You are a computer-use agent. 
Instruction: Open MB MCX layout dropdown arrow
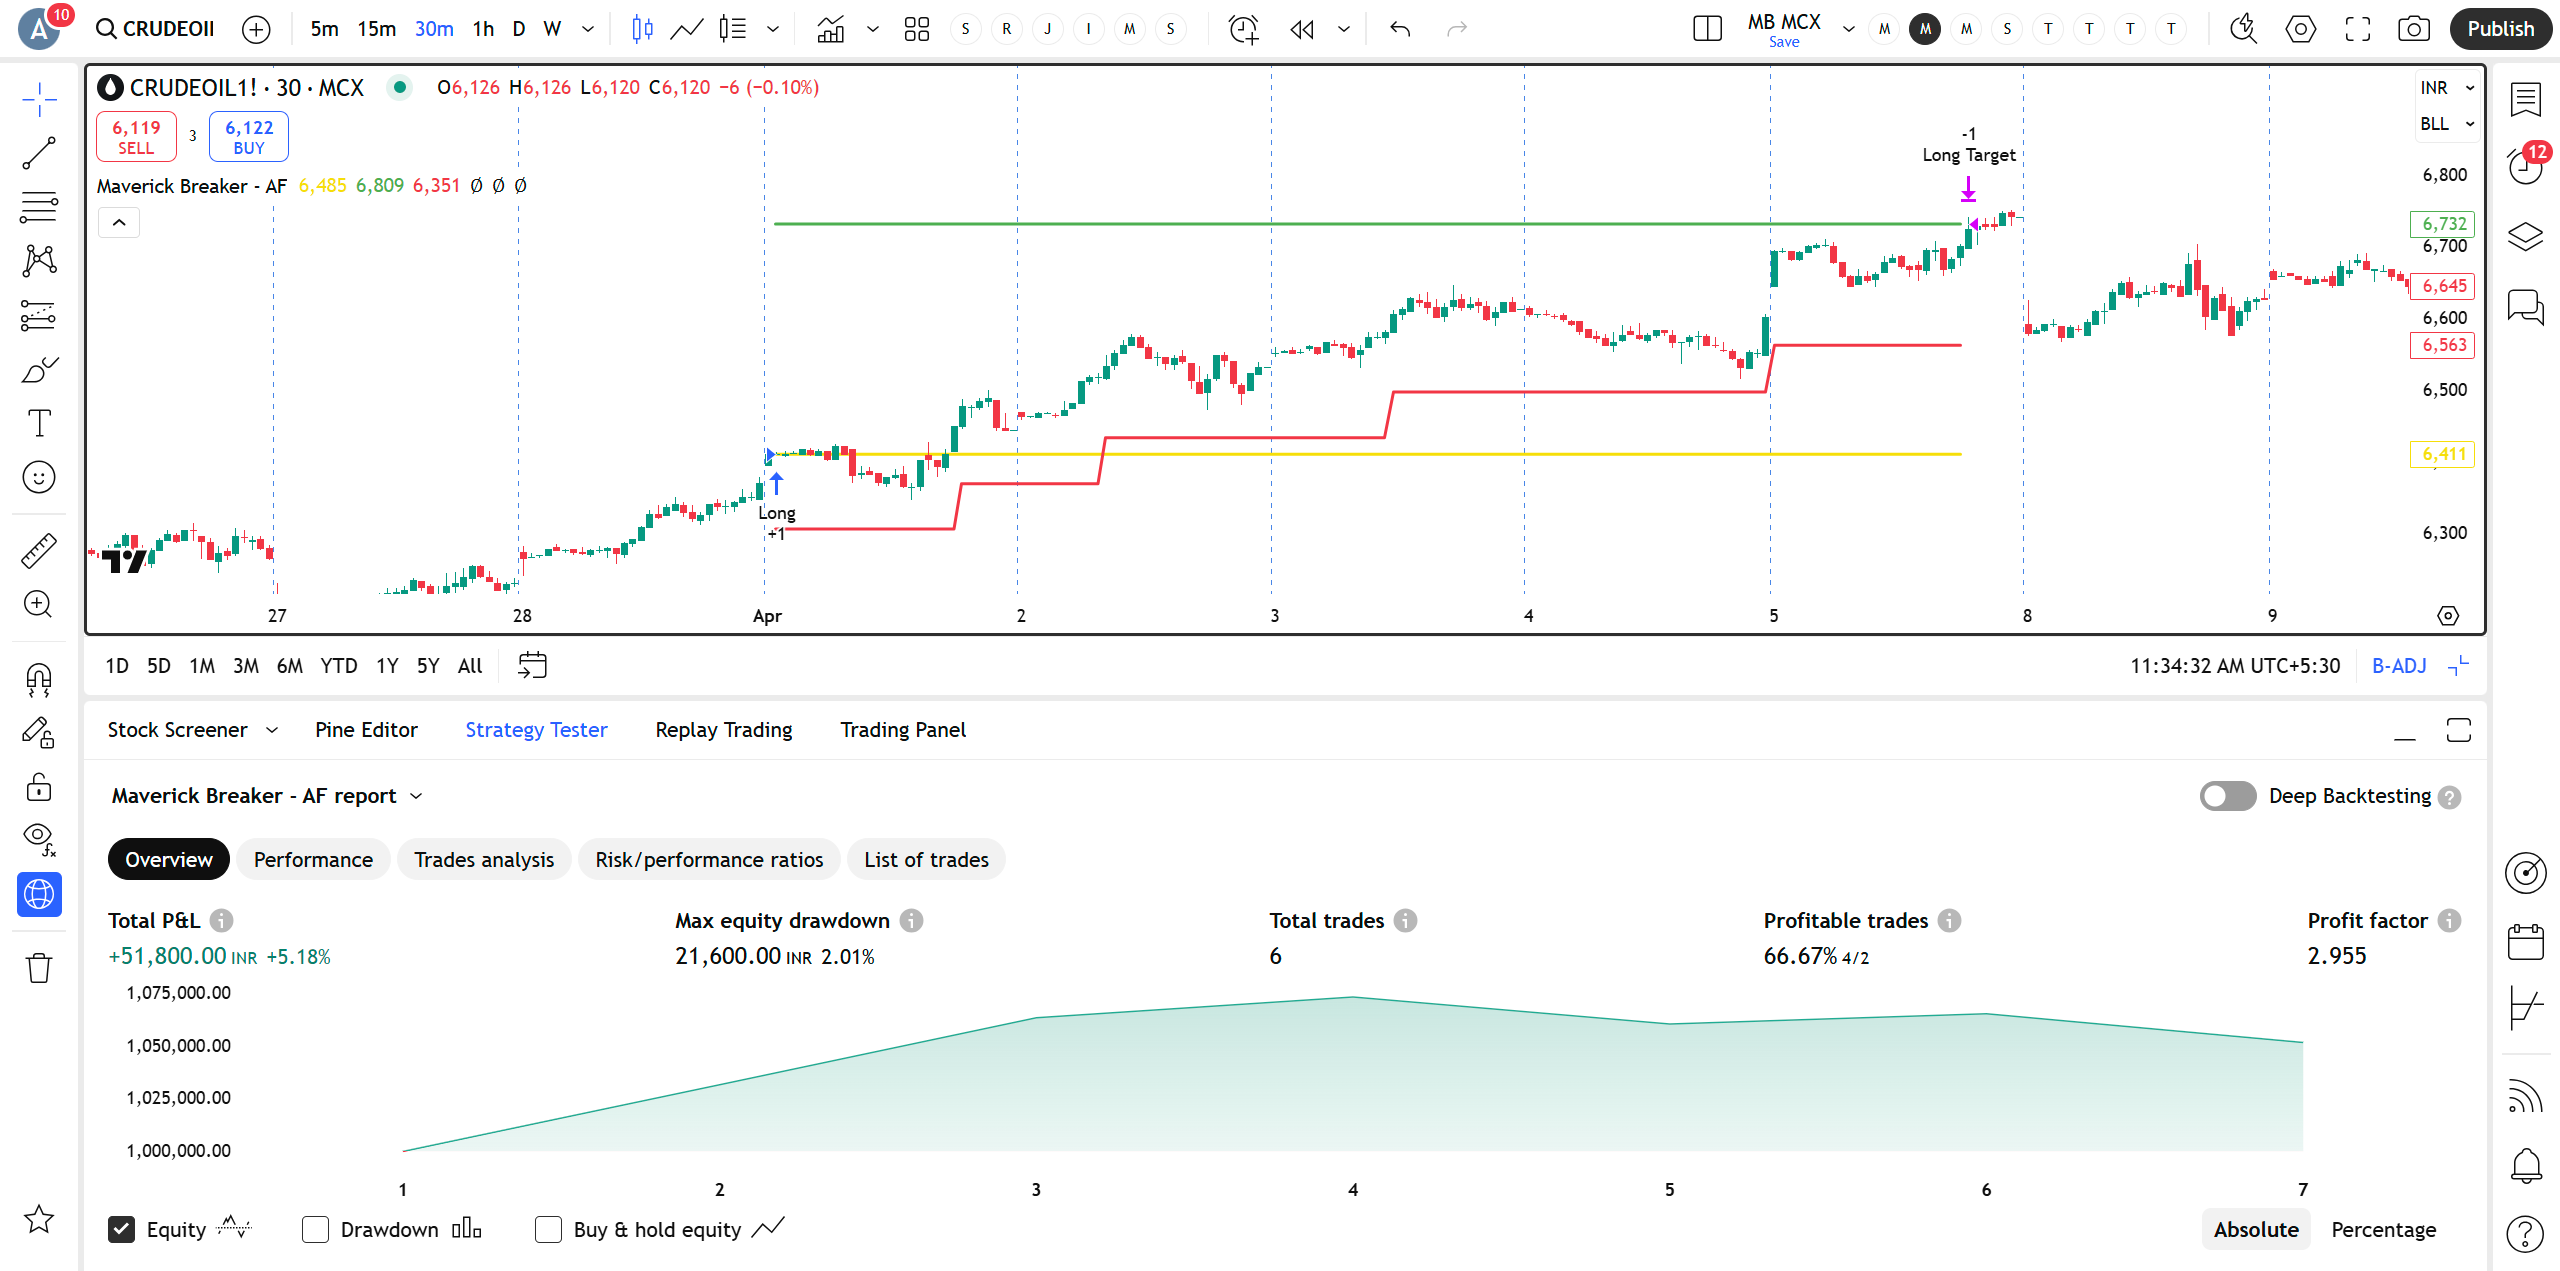[1849, 29]
